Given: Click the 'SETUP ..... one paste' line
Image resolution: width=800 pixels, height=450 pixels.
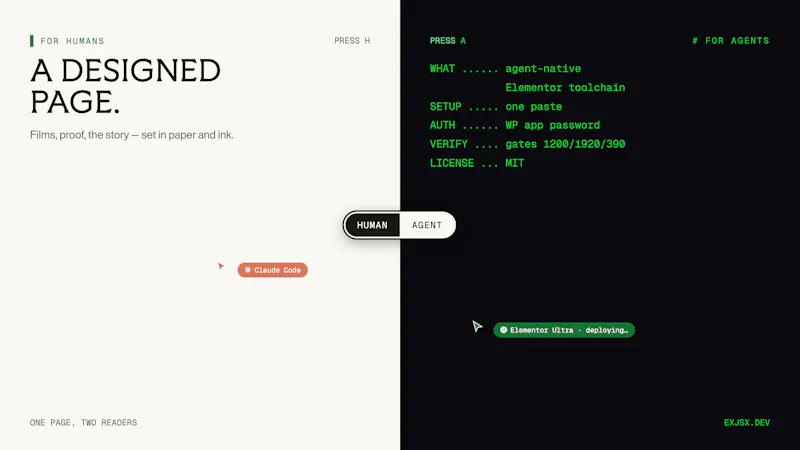Looking at the screenshot, I should pos(496,107).
